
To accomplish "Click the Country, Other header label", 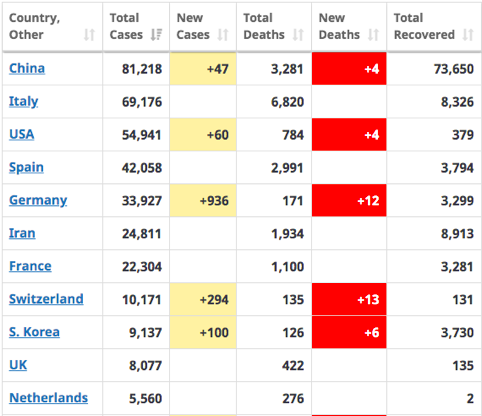I will (x=34, y=26).
